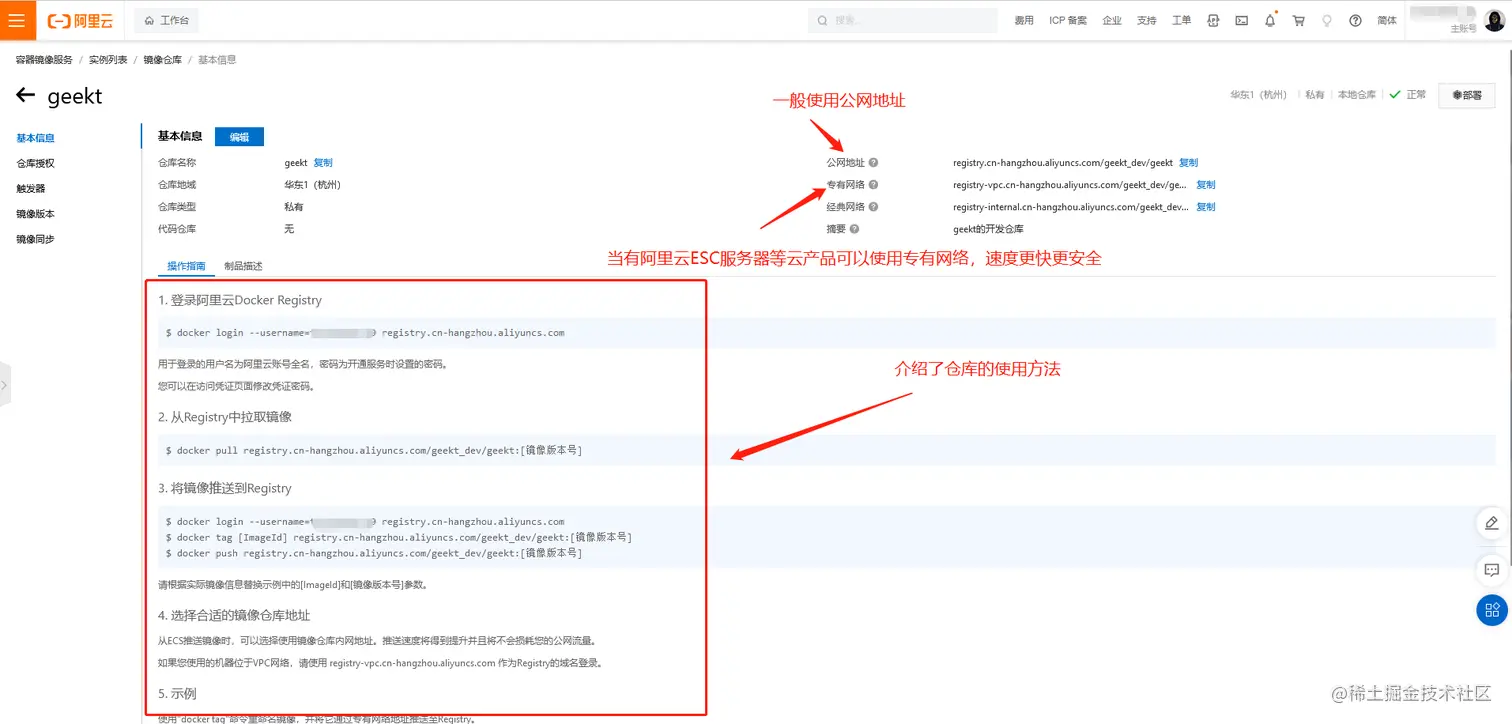
Task: Select 镜像同步 in sidebar
Action: (x=36, y=239)
